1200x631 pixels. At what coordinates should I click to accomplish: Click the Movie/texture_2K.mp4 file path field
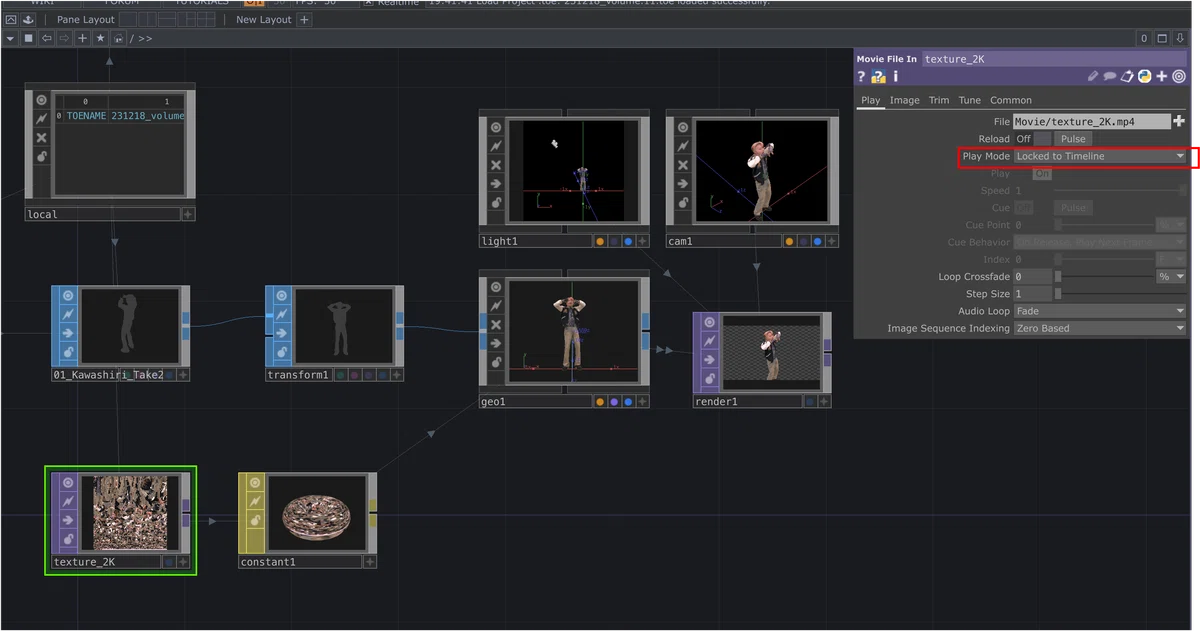point(1091,121)
